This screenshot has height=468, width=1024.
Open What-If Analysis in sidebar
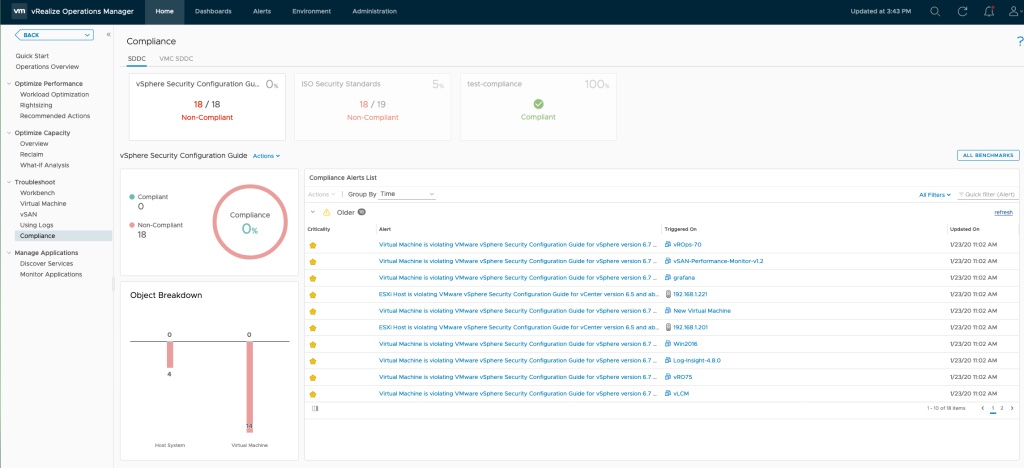click(44, 166)
